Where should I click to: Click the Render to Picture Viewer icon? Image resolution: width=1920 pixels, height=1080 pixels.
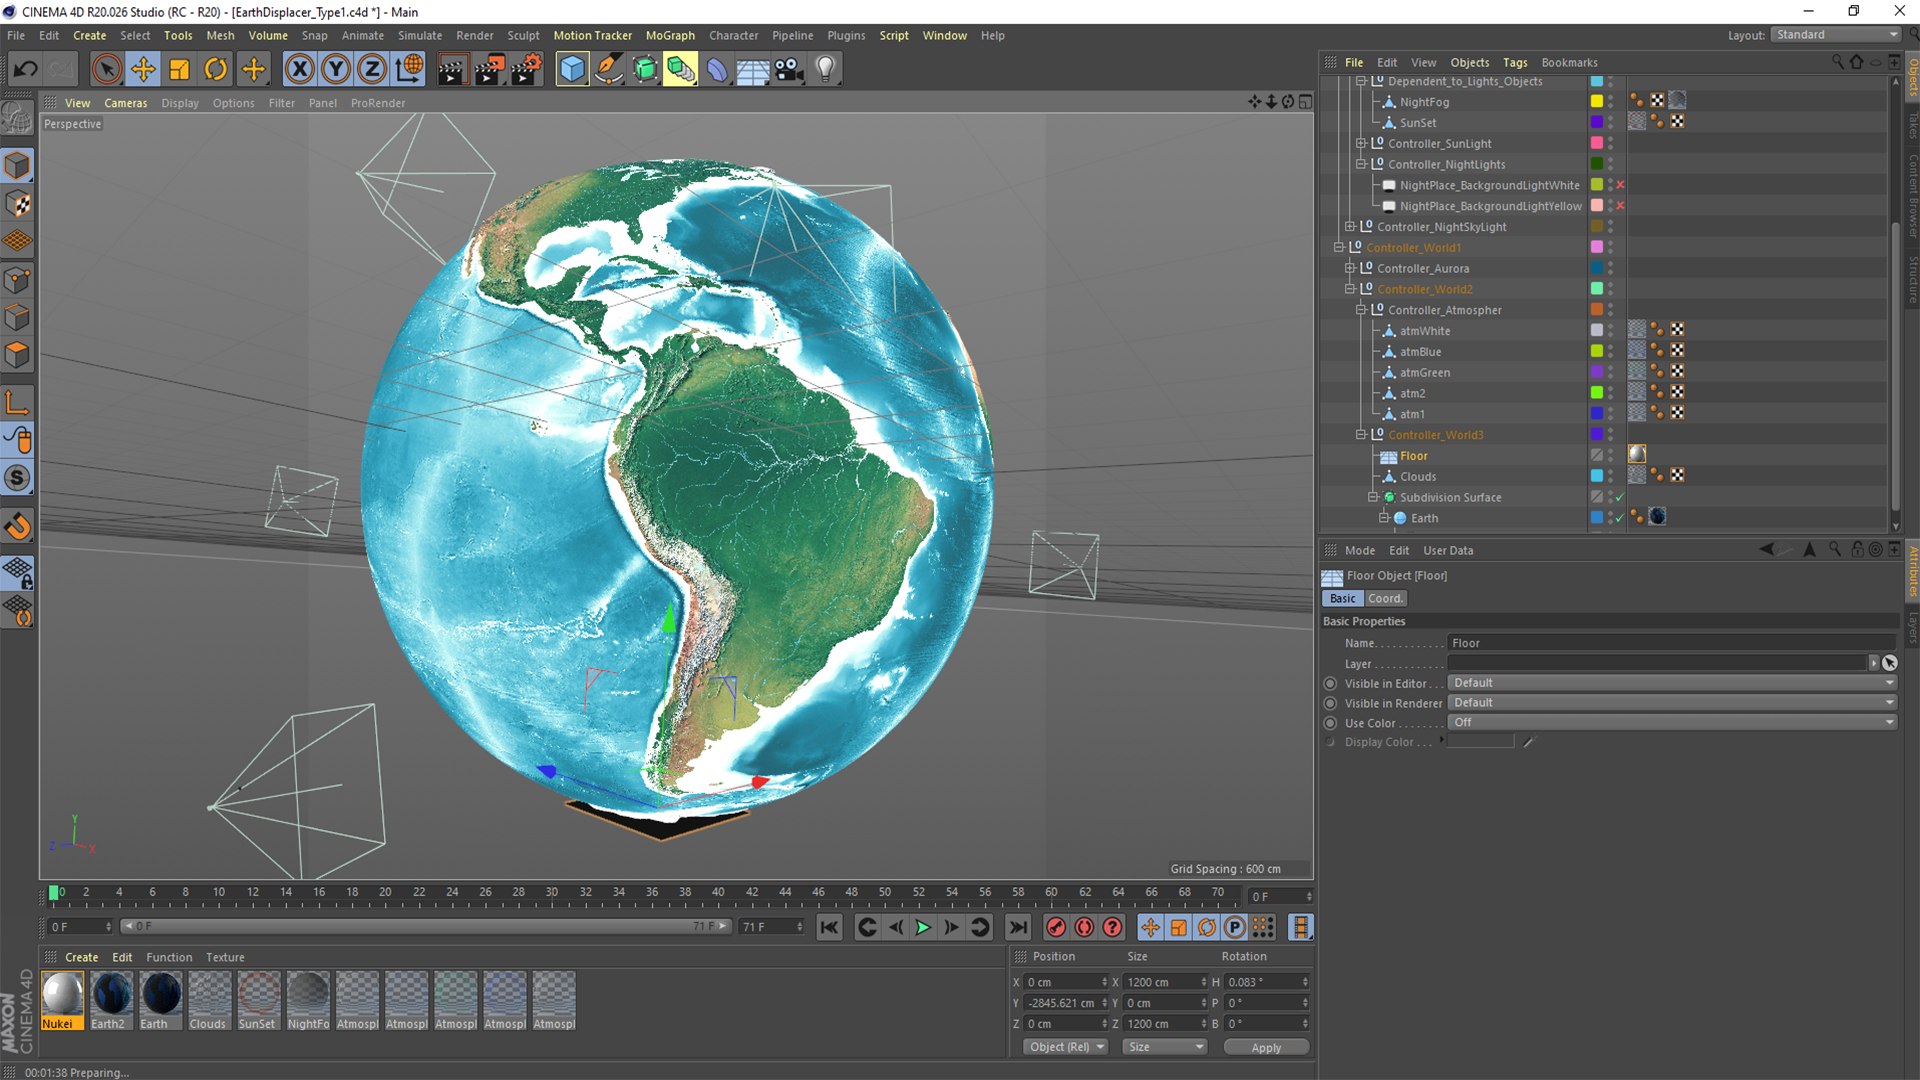click(489, 69)
